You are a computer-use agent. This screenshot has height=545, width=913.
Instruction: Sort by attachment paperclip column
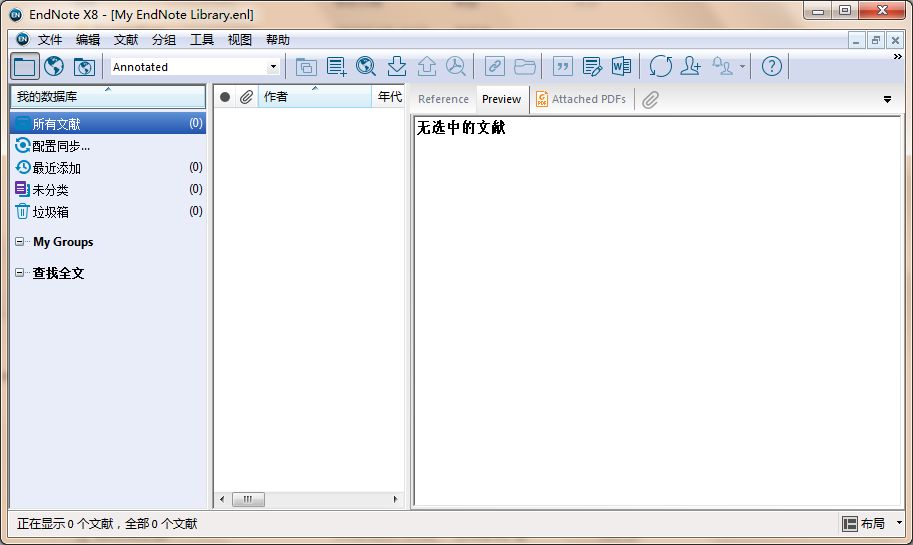click(x=246, y=97)
